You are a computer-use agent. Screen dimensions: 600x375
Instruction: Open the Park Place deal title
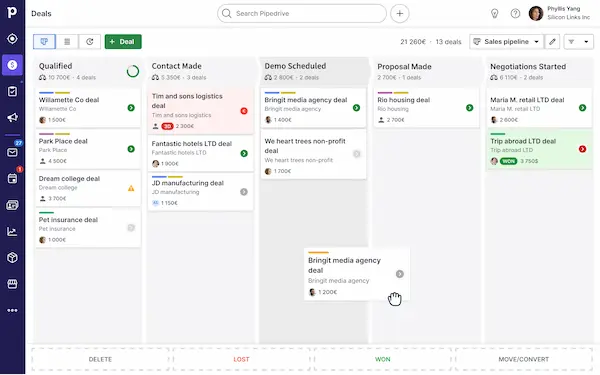pos(63,141)
